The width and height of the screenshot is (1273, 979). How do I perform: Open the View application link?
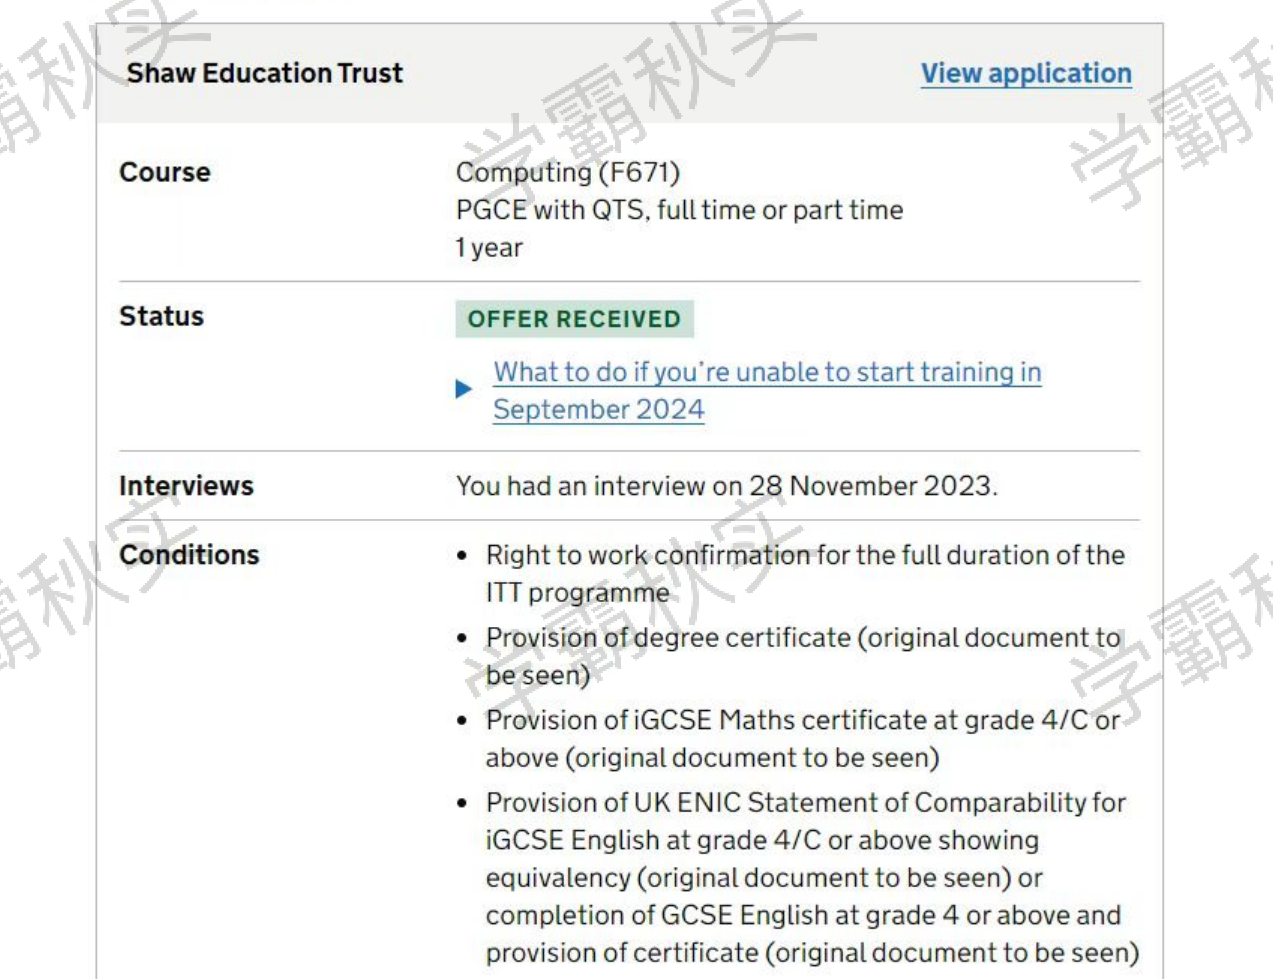[x=1026, y=73]
